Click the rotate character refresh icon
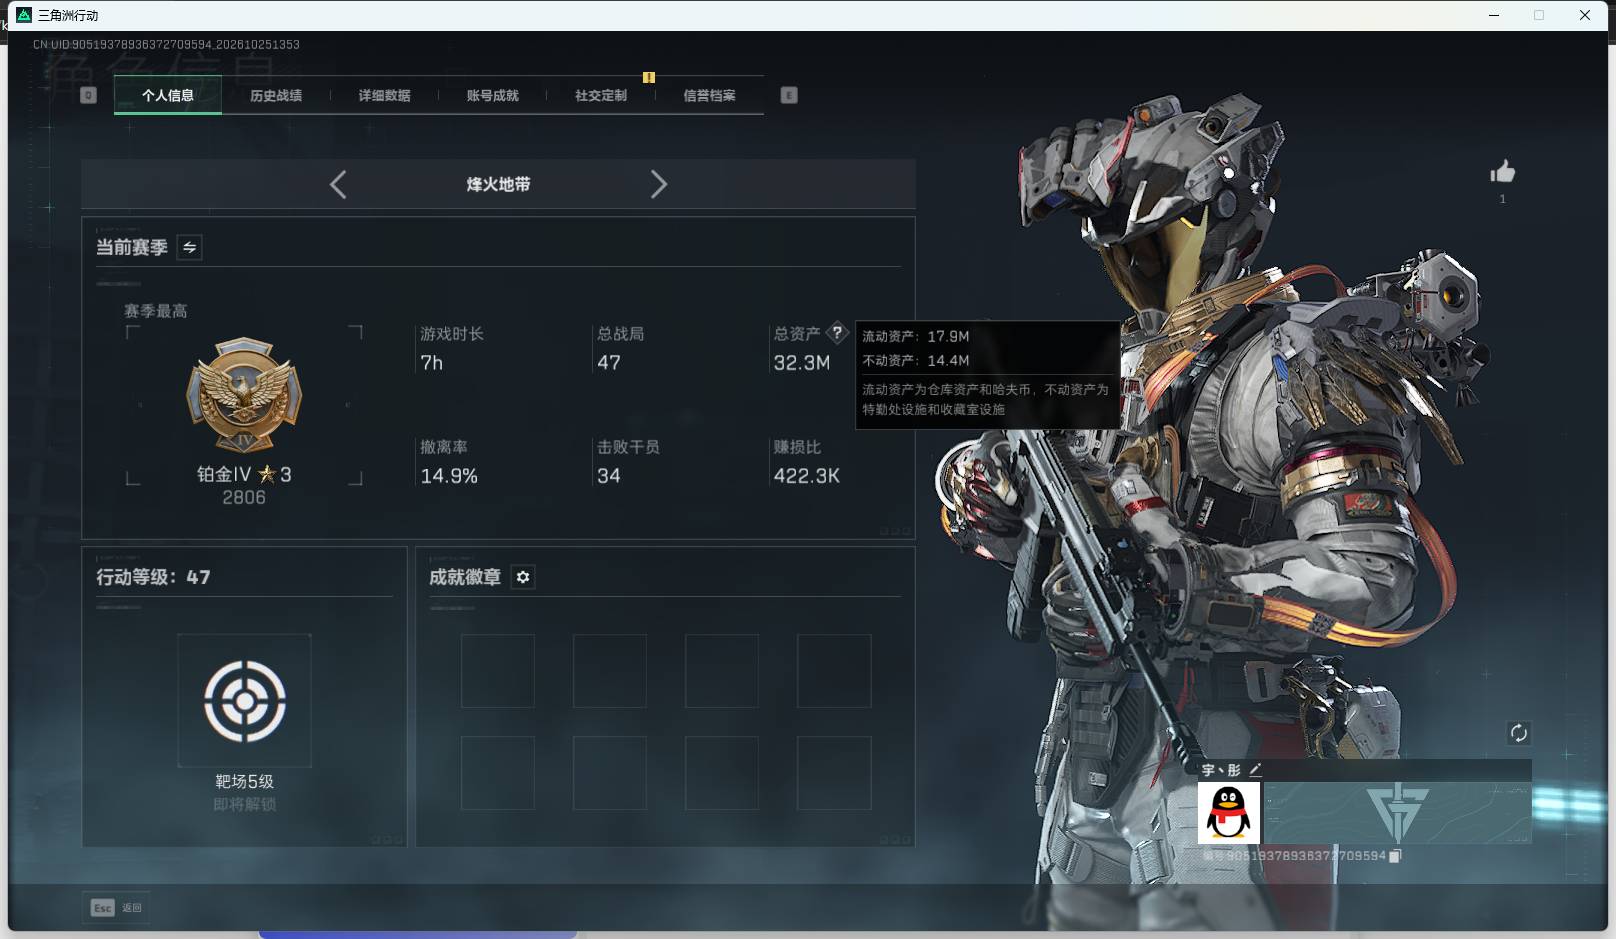Screen dimensions: 1616x939 click(x=1518, y=733)
